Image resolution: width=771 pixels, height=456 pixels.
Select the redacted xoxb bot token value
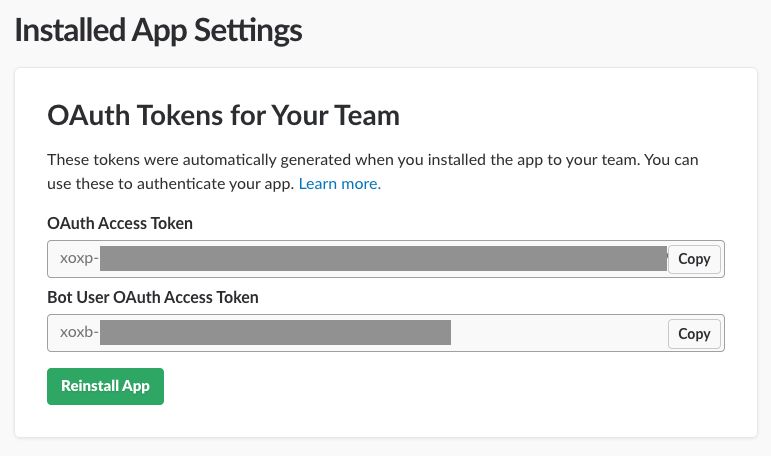[x=275, y=334]
